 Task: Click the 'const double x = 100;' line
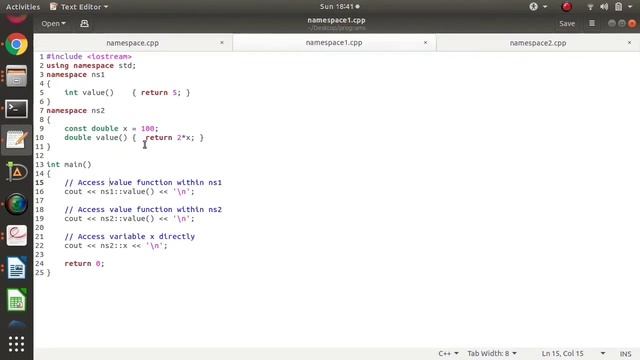(111, 128)
